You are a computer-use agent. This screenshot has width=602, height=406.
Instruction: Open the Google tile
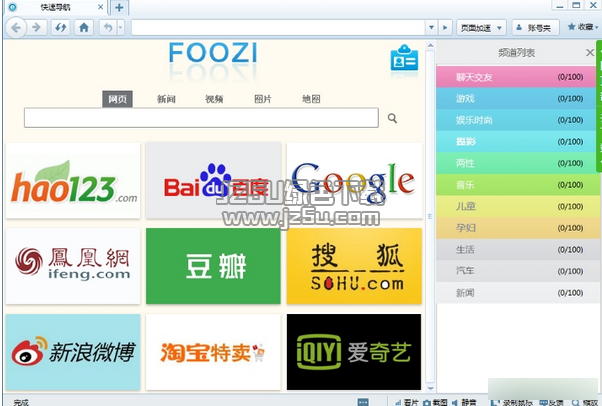[354, 181]
